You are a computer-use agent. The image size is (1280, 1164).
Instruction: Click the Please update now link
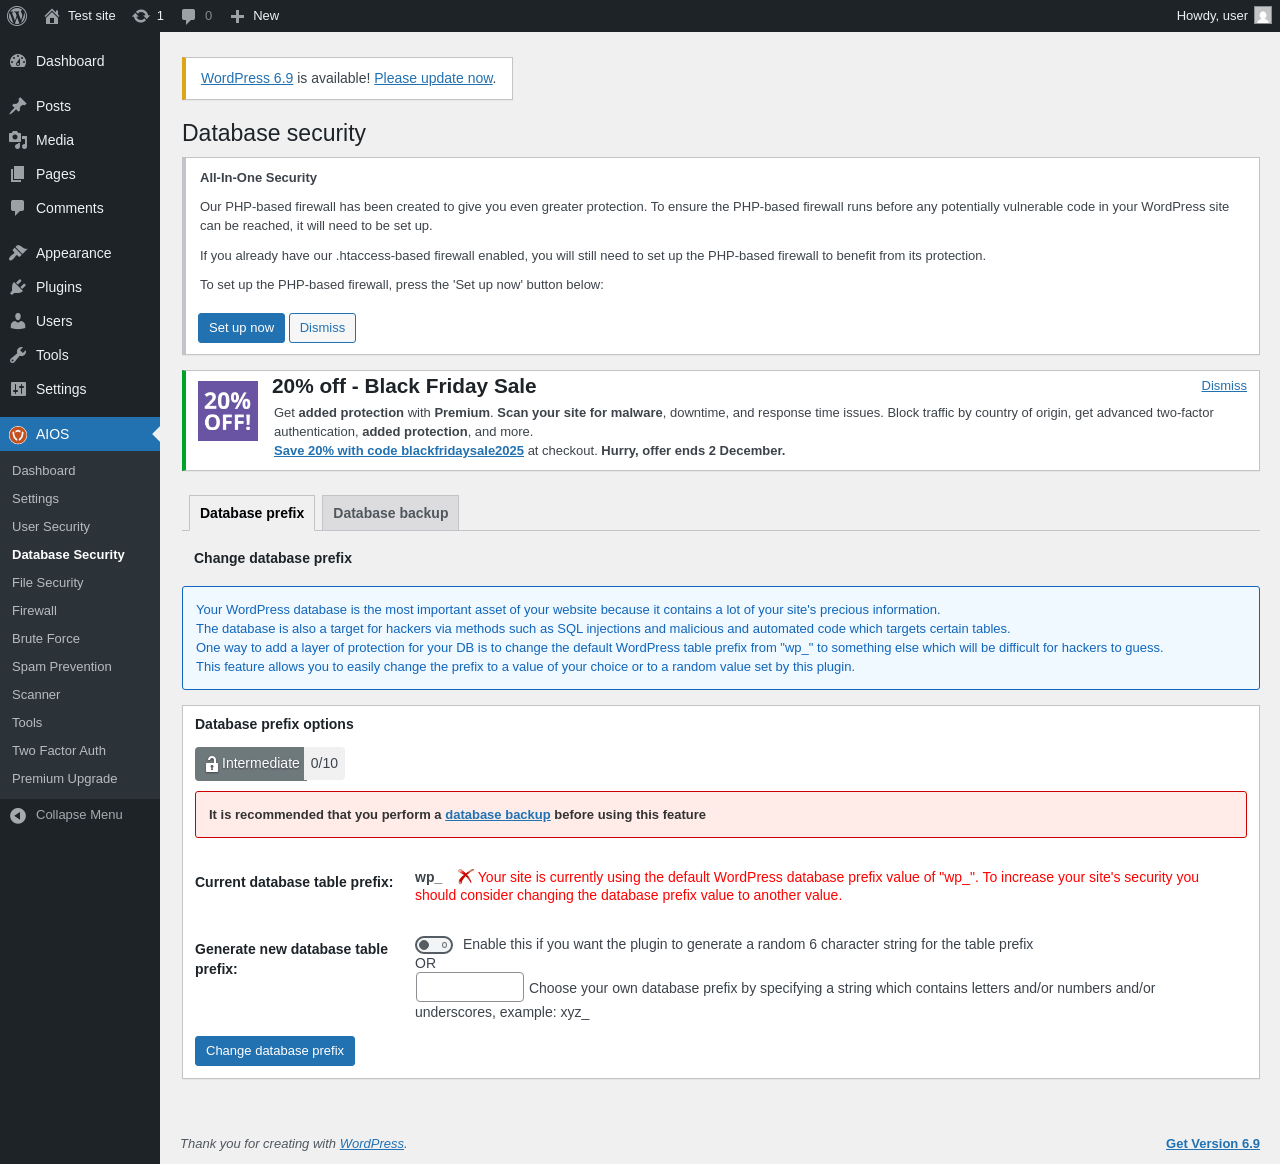tap(434, 78)
